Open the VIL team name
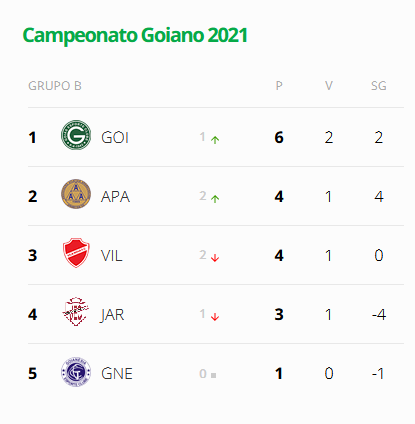Viewport: 415px width, 424px height. [112, 256]
